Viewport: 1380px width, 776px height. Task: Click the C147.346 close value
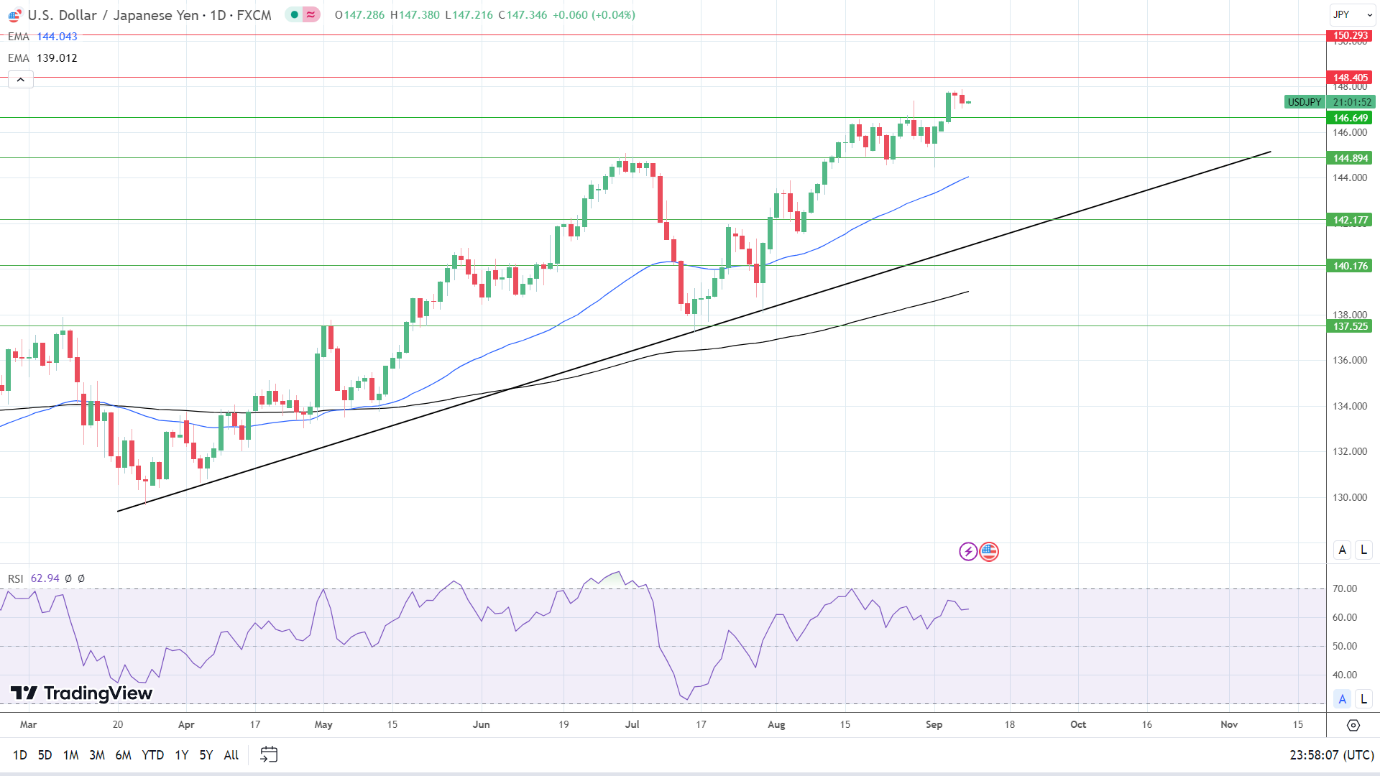coord(522,15)
